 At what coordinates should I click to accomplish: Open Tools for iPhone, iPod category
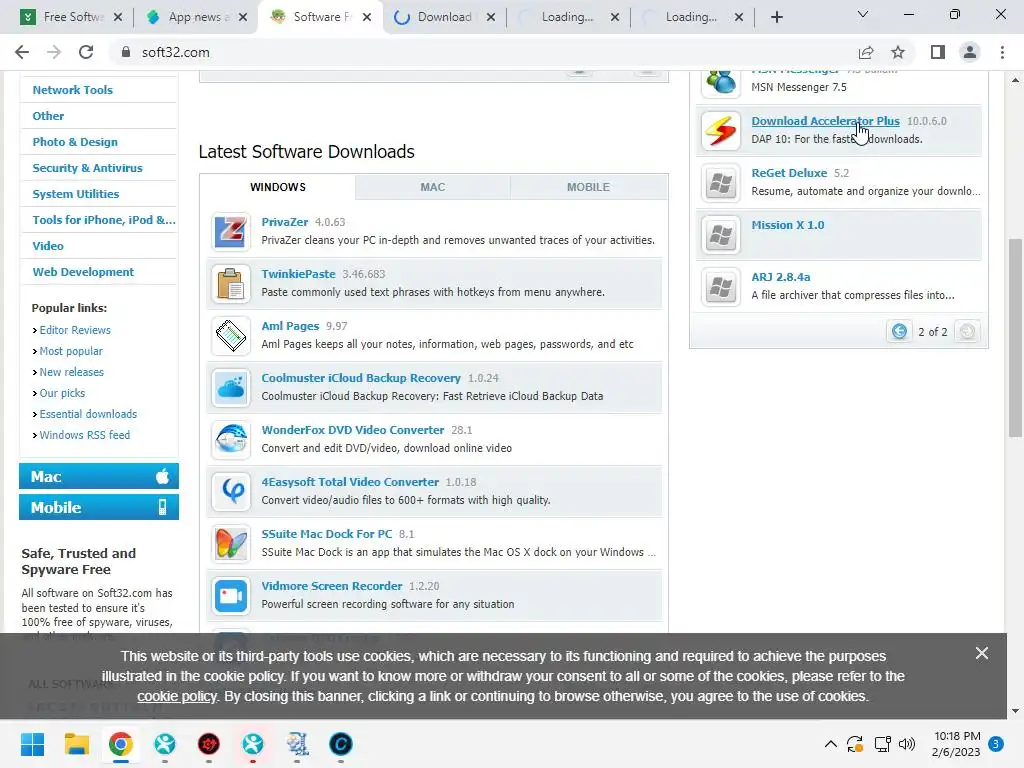pos(104,220)
